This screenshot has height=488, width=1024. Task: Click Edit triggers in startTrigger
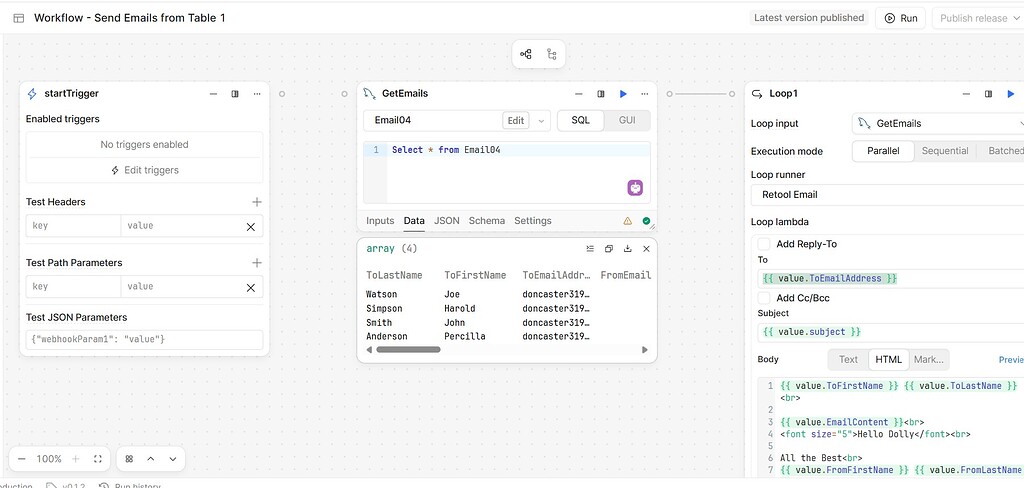point(144,170)
